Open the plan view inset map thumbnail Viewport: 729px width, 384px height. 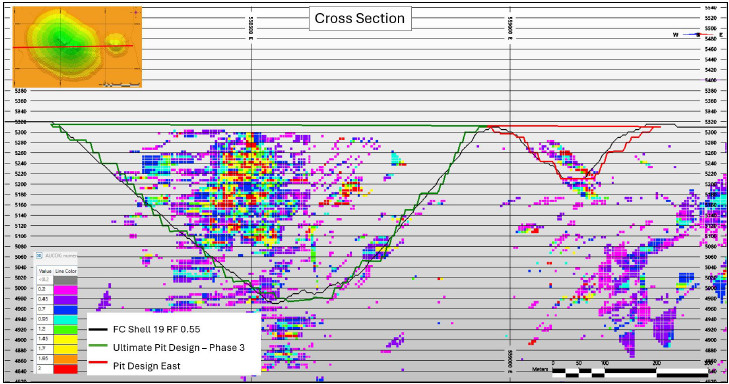point(77,47)
